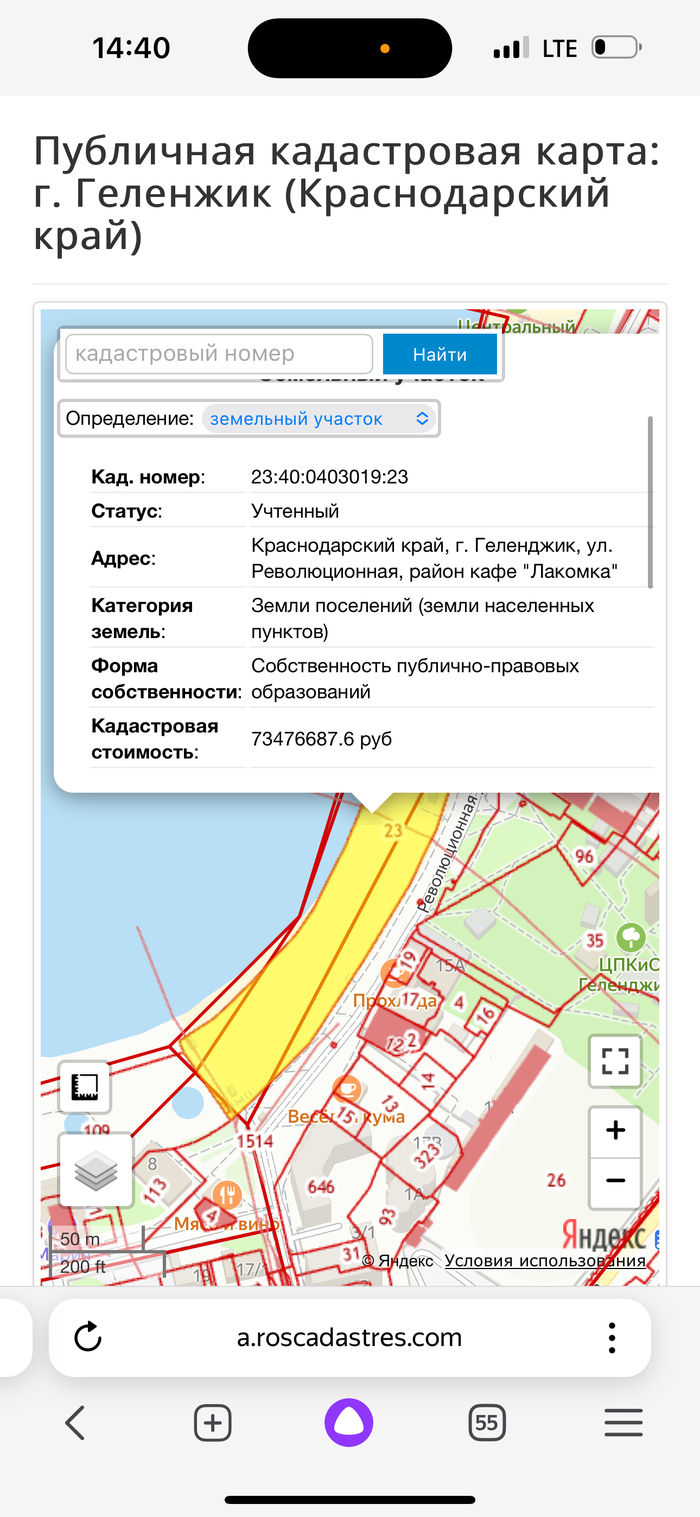Focus the кадастровый номер input field
The width and height of the screenshot is (700, 1517).
[219, 354]
